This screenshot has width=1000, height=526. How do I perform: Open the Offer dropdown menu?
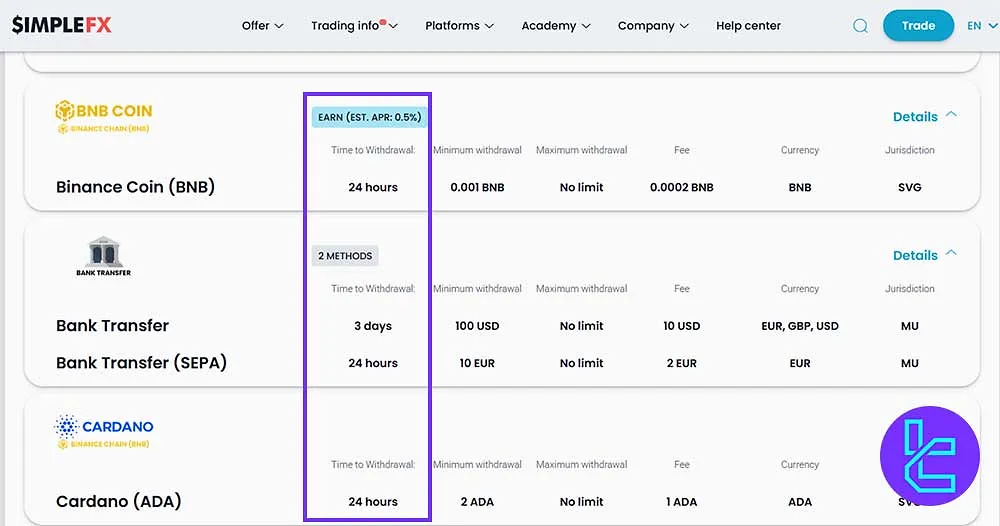pos(262,26)
